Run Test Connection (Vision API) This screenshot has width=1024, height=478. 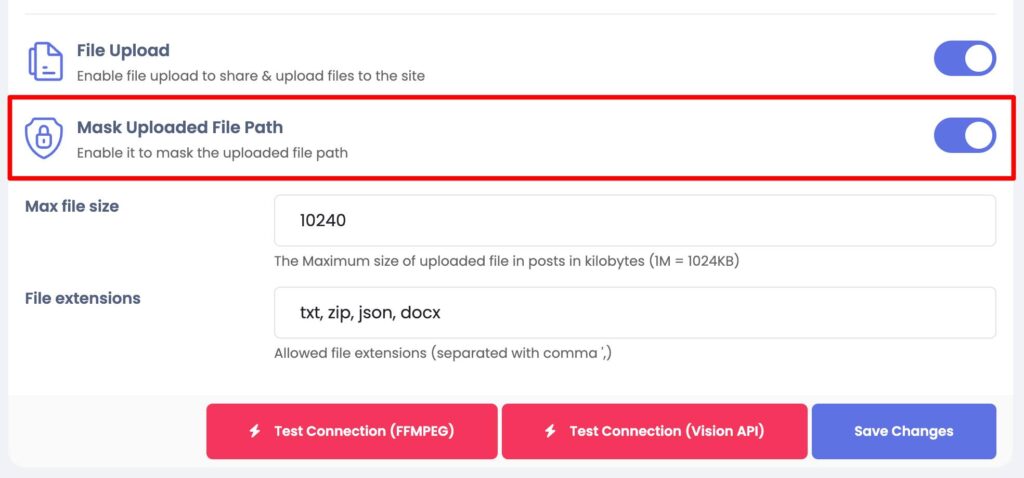point(654,431)
